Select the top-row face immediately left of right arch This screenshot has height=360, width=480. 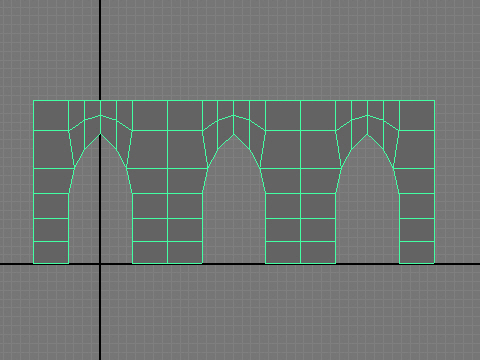point(318,115)
